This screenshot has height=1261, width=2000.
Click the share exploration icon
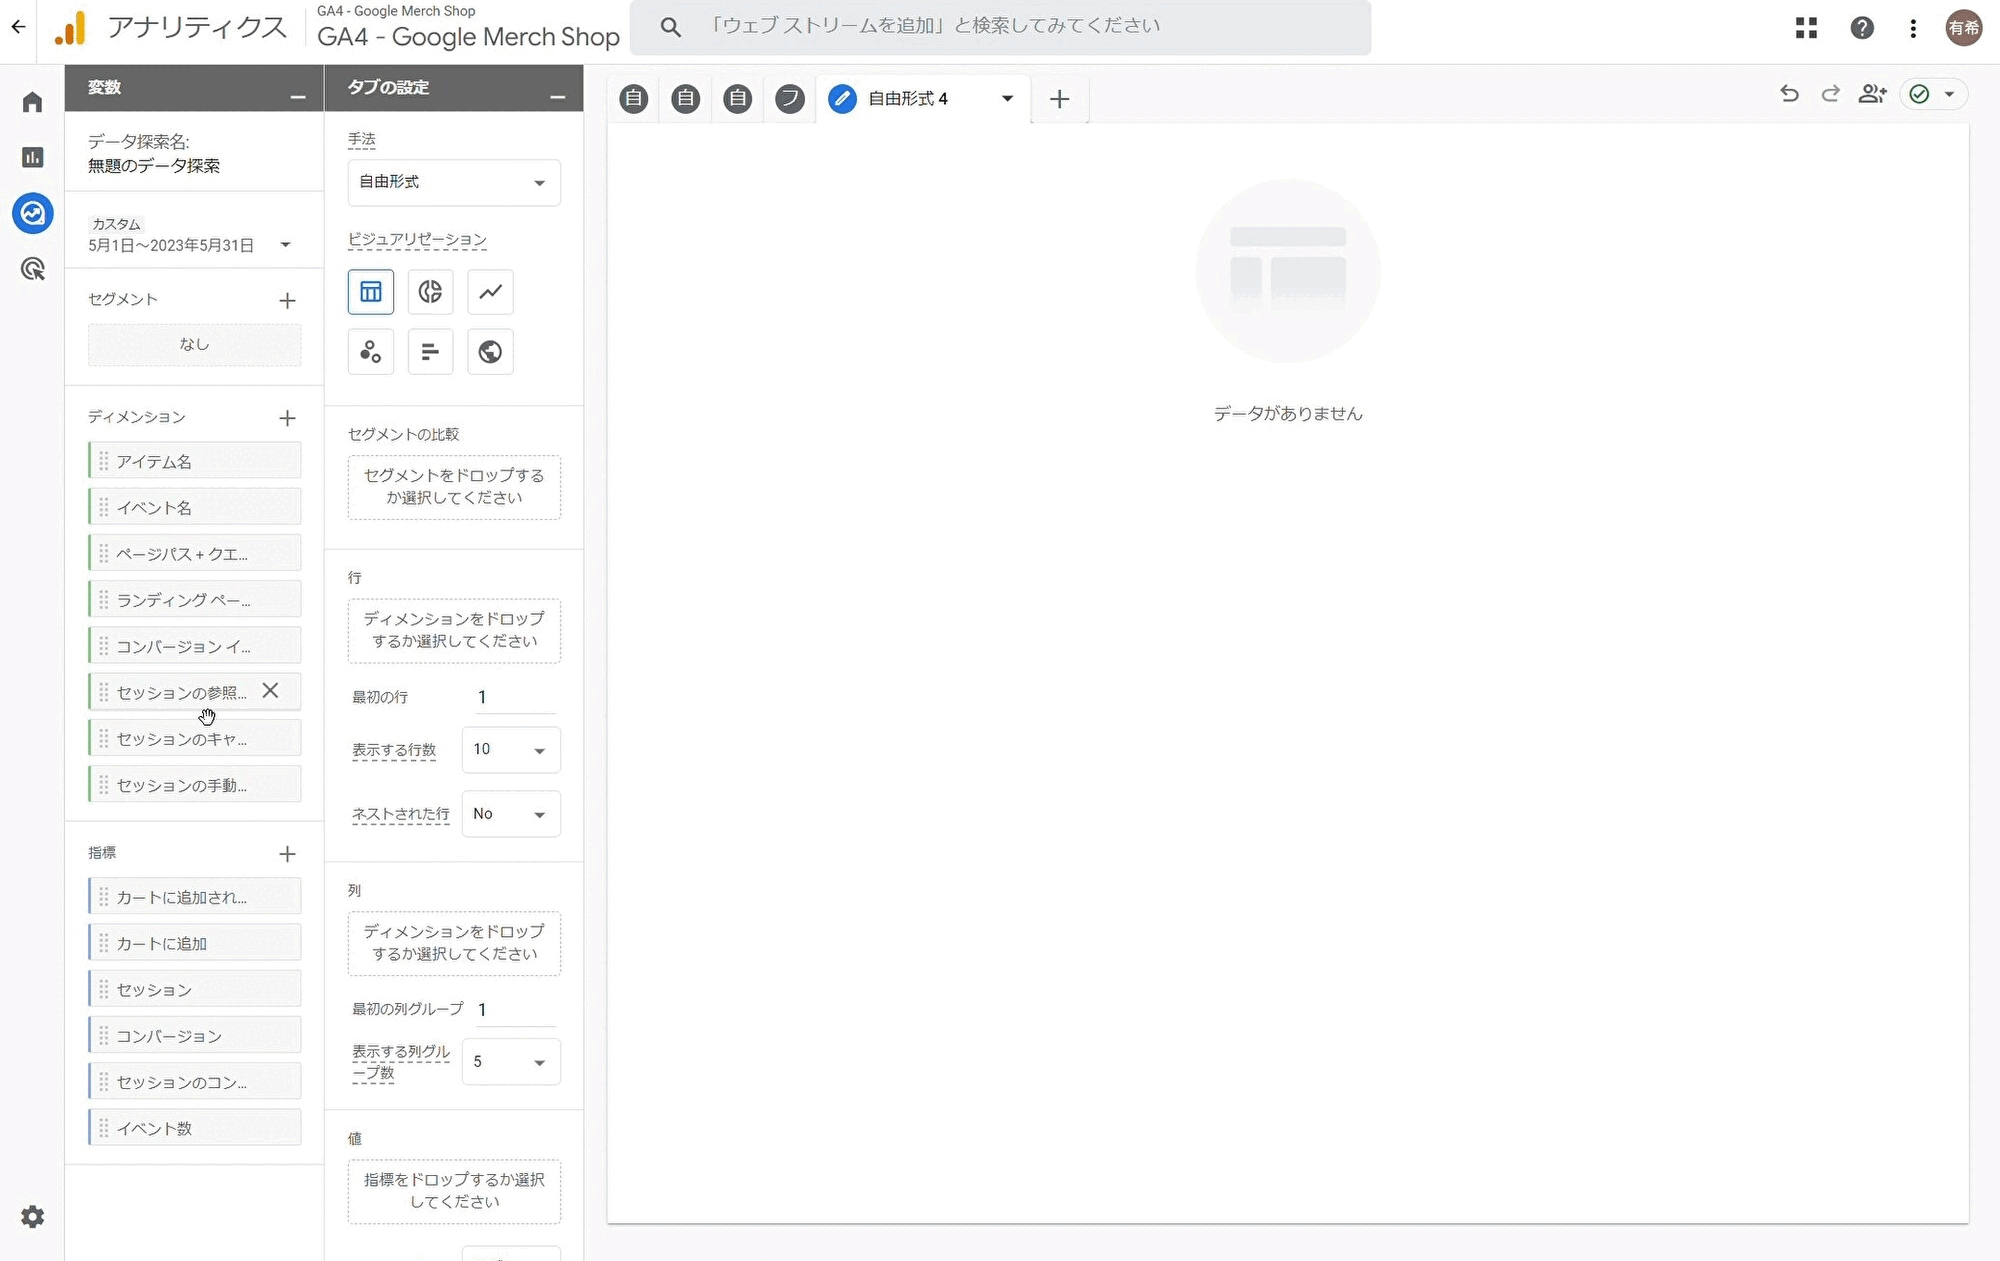(x=1872, y=94)
